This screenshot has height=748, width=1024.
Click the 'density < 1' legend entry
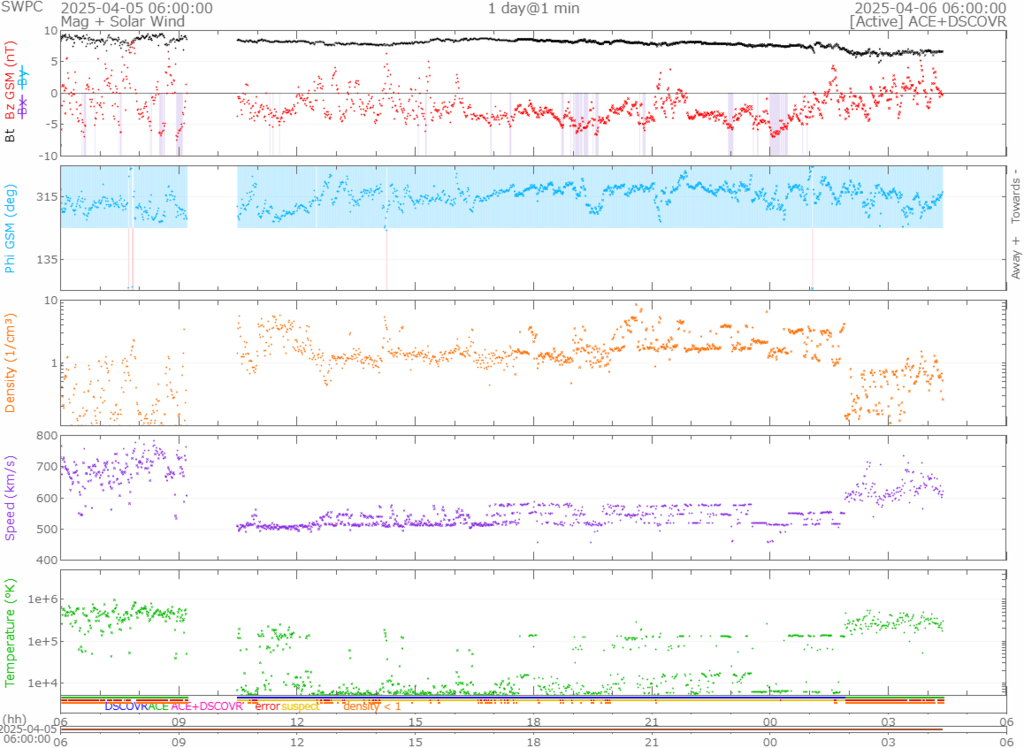pos(373,707)
